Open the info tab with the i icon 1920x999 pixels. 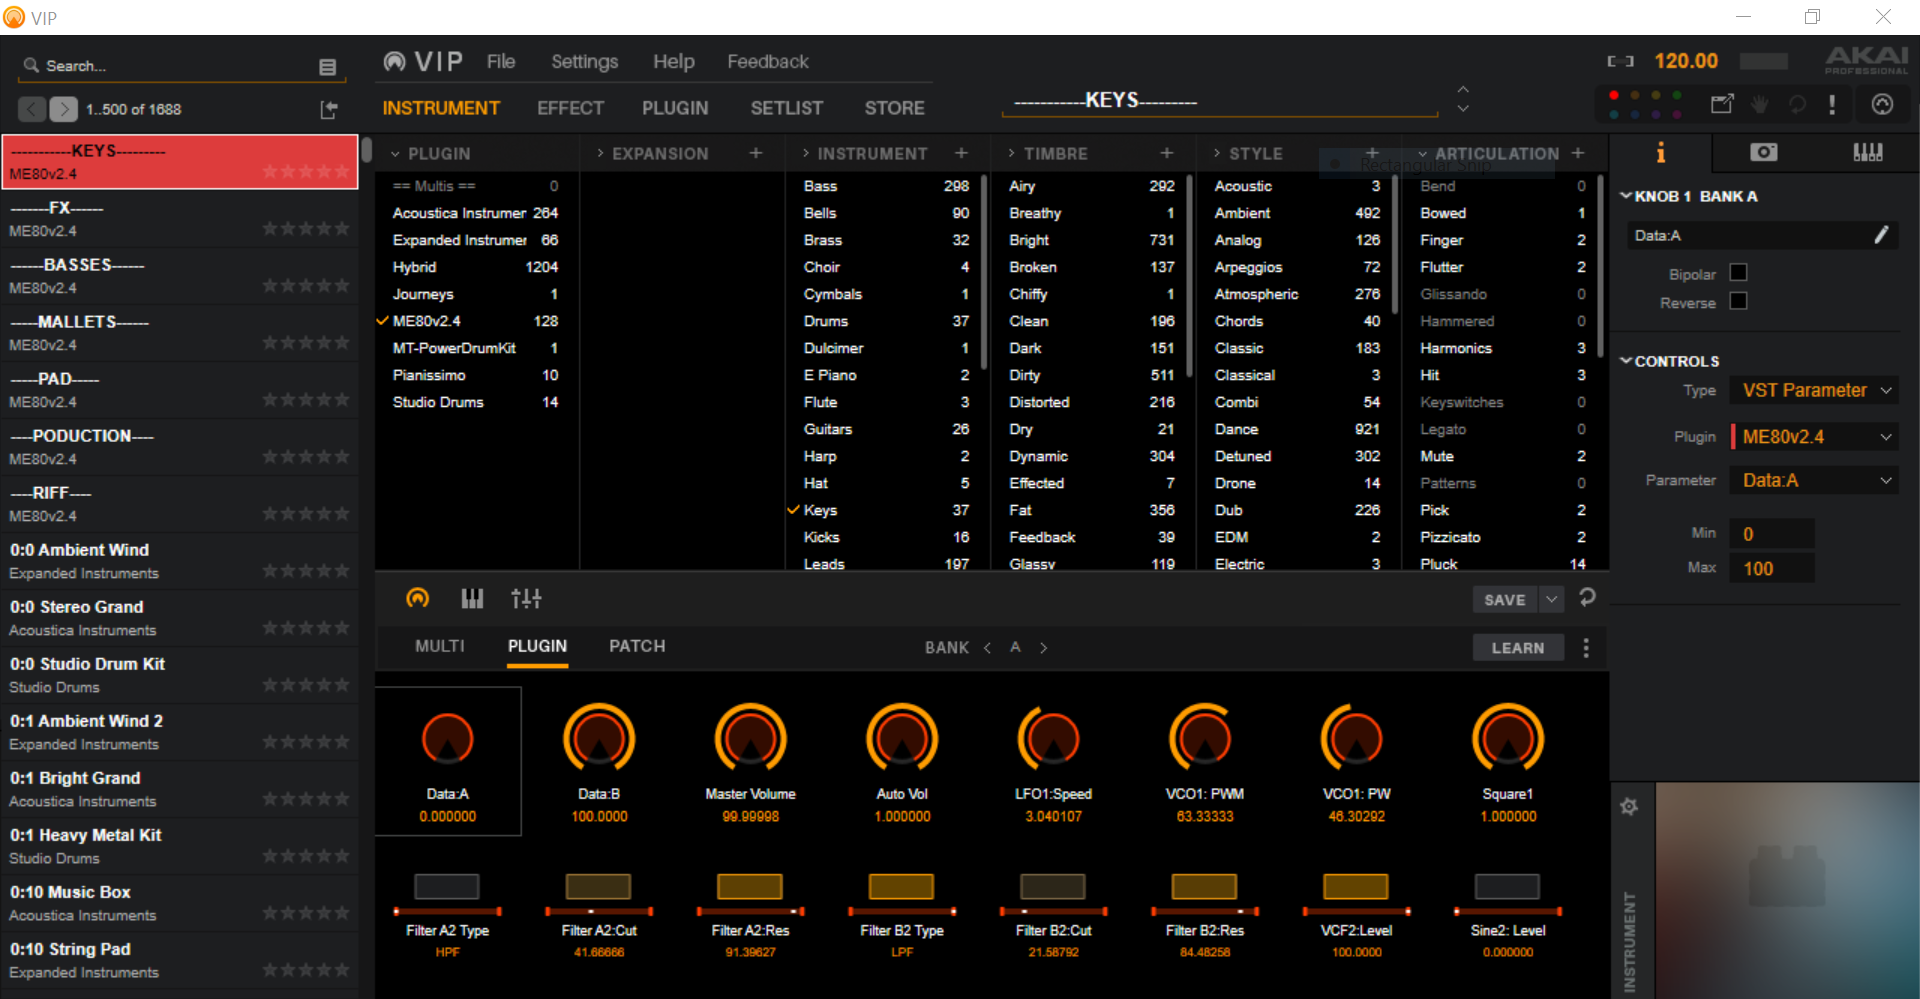click(x=1661, y=152)
